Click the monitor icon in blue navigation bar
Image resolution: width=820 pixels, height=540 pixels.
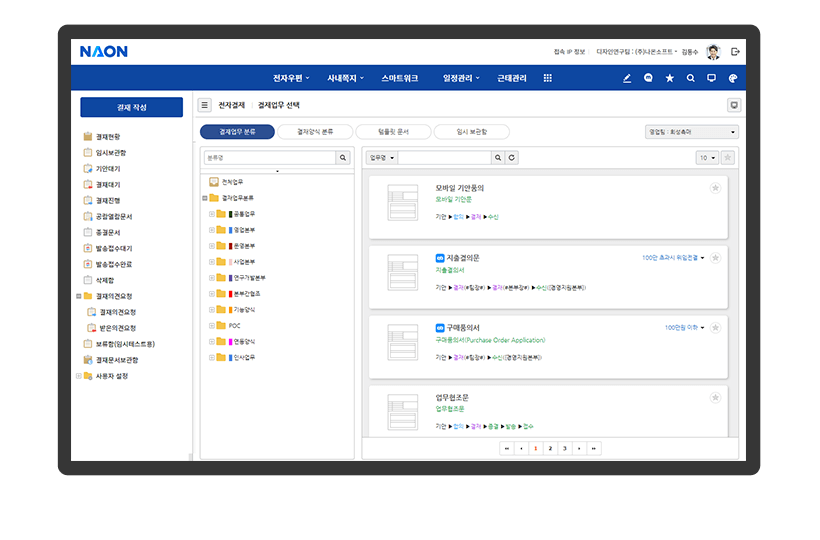coord(711,78)
